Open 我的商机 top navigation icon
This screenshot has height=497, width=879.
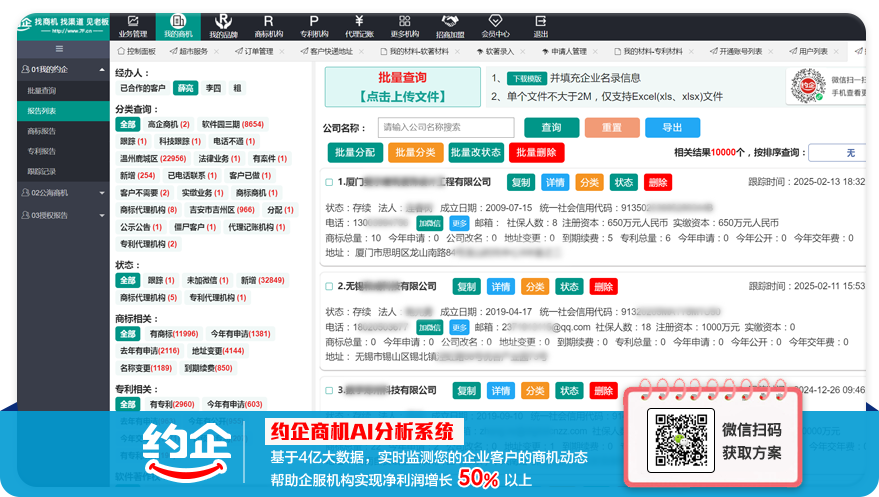tap(178, 26)
